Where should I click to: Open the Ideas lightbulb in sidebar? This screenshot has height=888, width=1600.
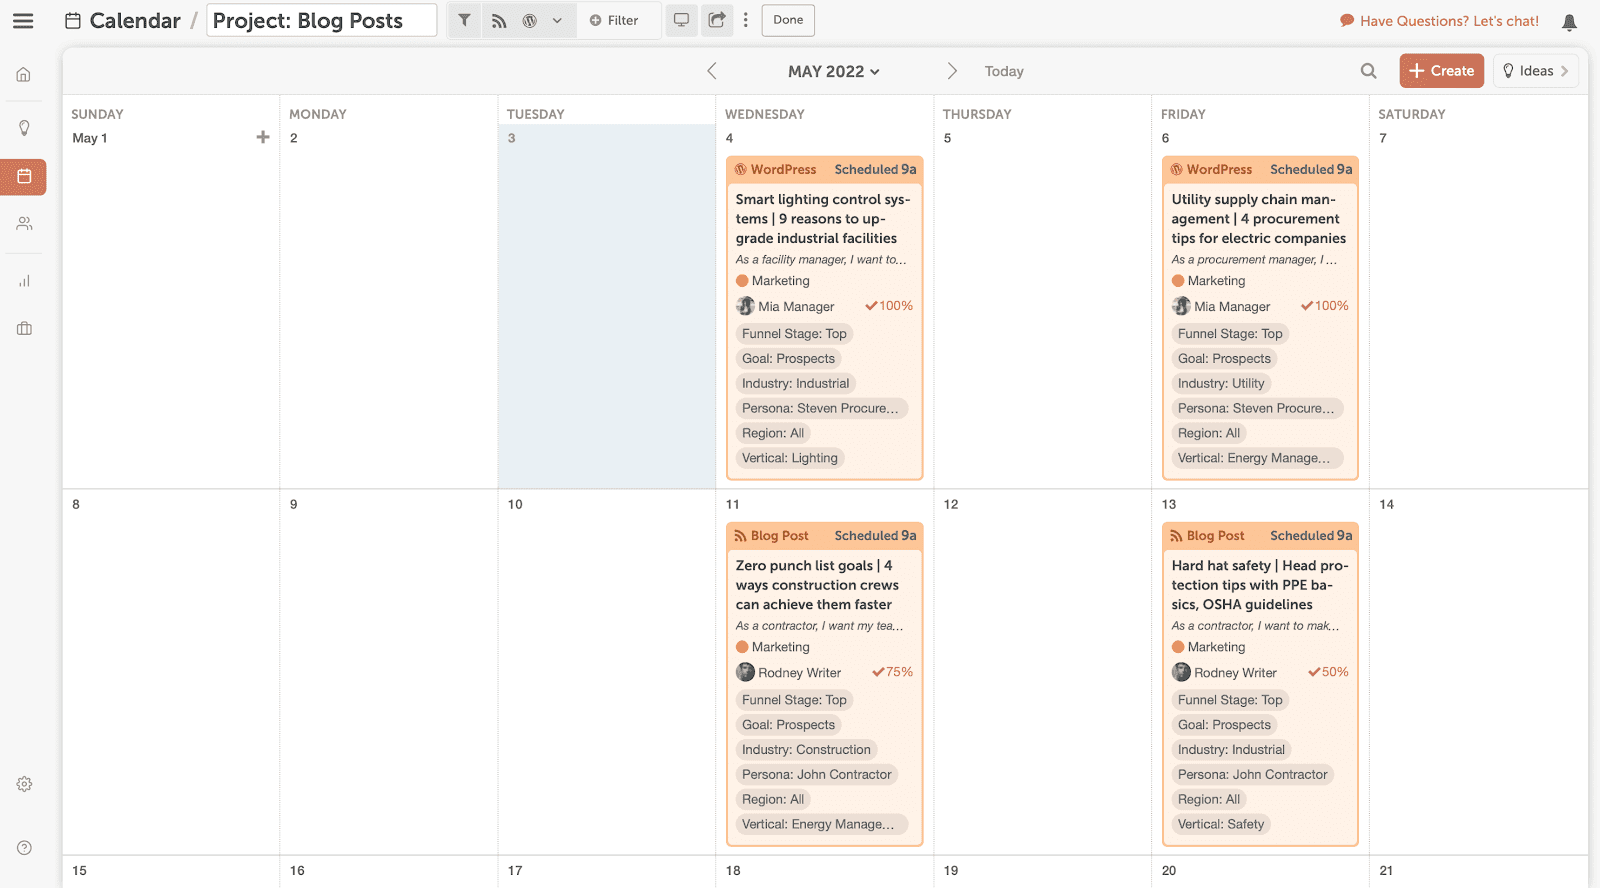point(24,128)
